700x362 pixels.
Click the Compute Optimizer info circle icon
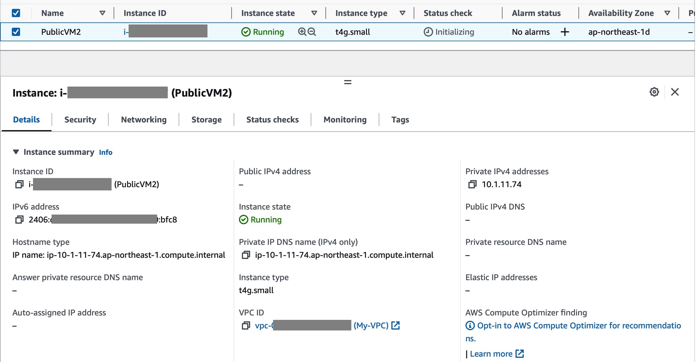(x=470, y=326)
